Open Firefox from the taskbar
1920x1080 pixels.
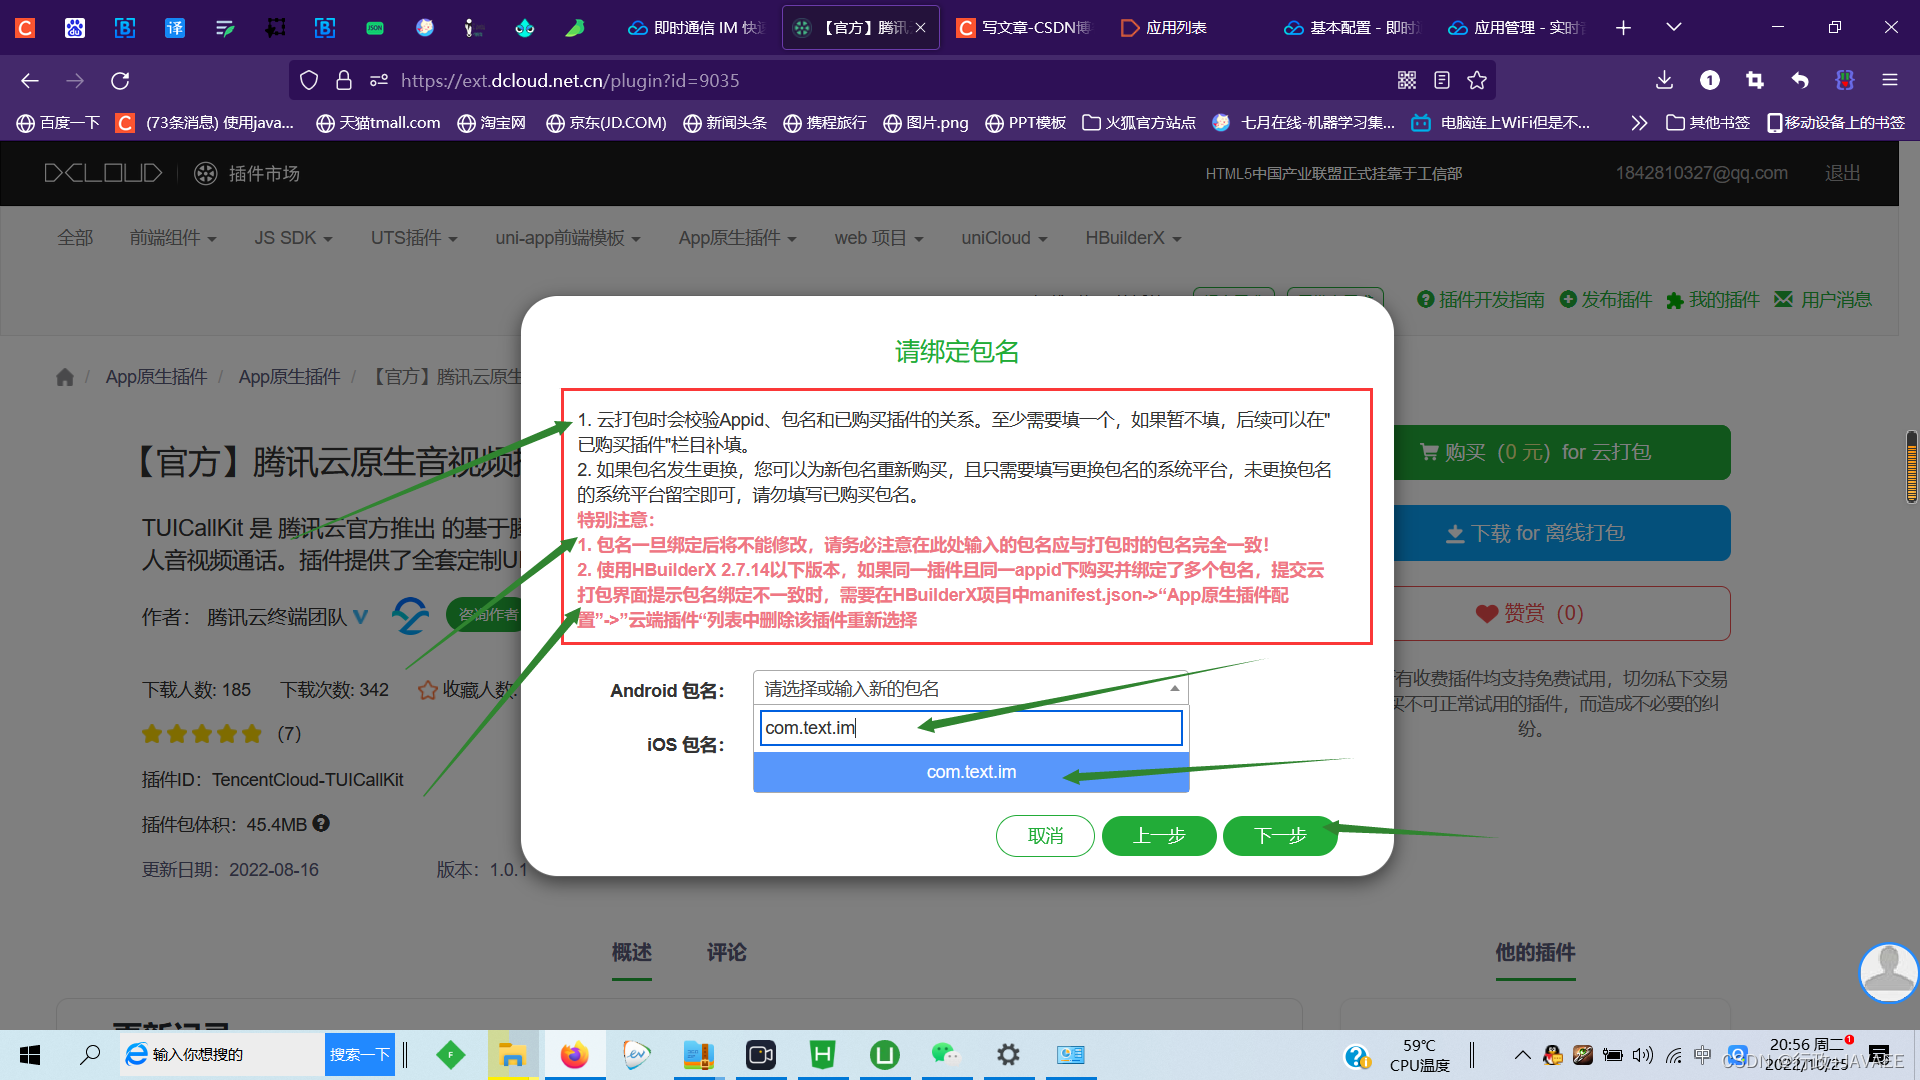(574, 1055)
